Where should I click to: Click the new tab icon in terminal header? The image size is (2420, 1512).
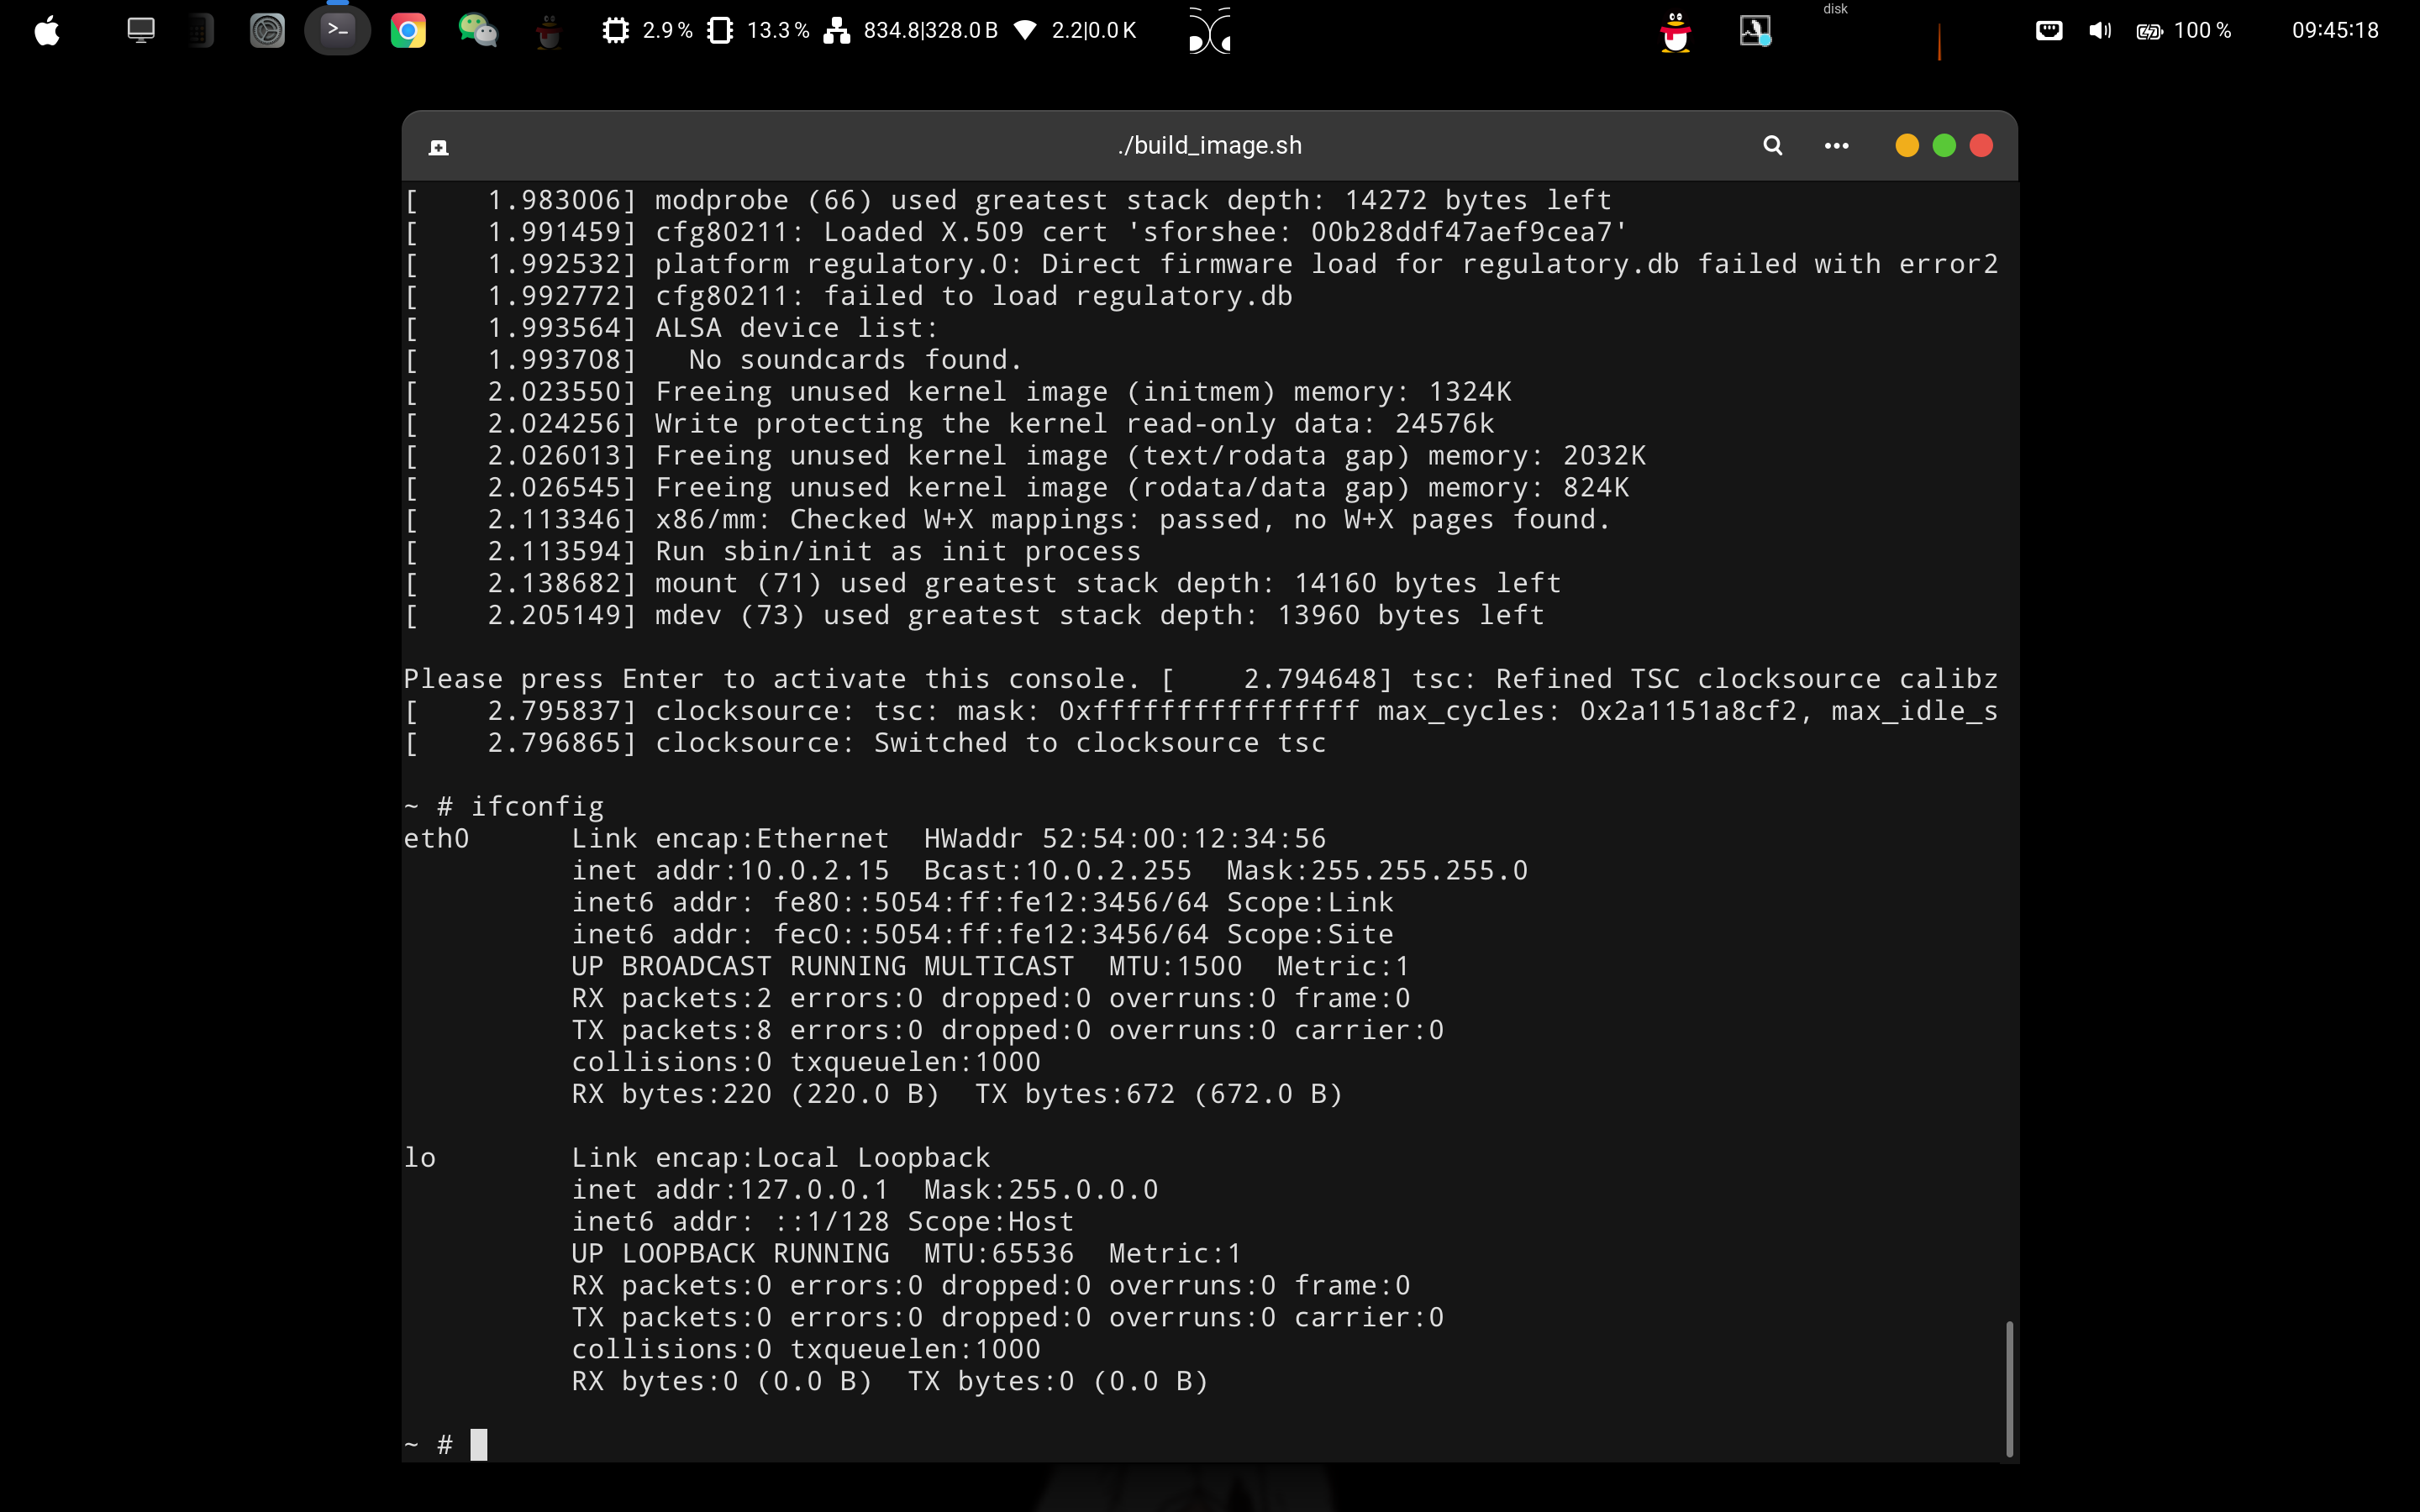[438, 148]
